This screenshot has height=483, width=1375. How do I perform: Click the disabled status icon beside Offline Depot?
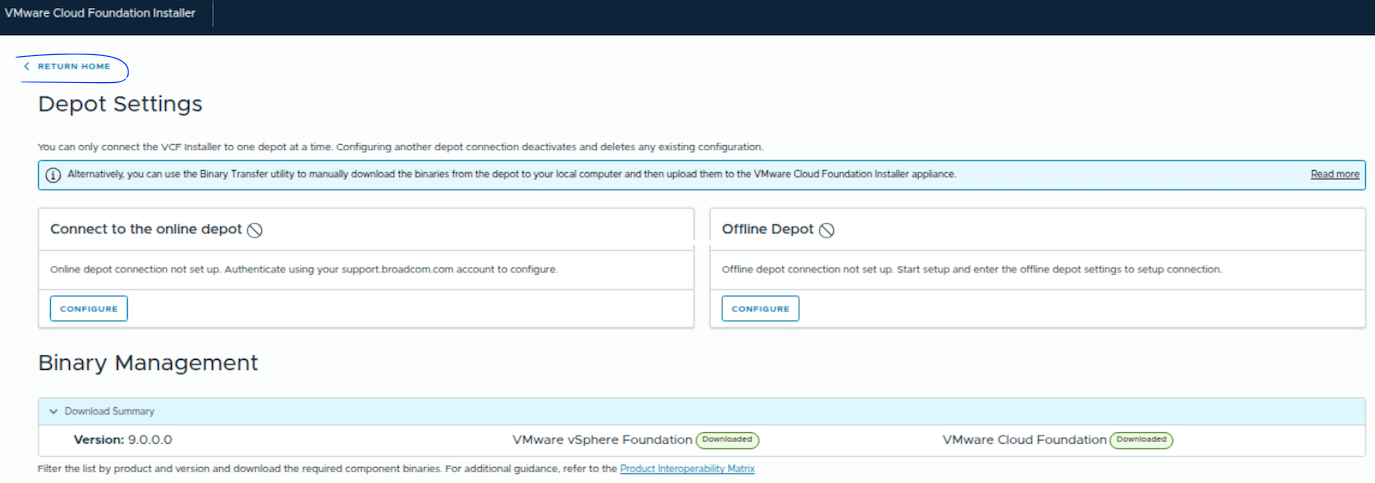(x=826, y=230)
